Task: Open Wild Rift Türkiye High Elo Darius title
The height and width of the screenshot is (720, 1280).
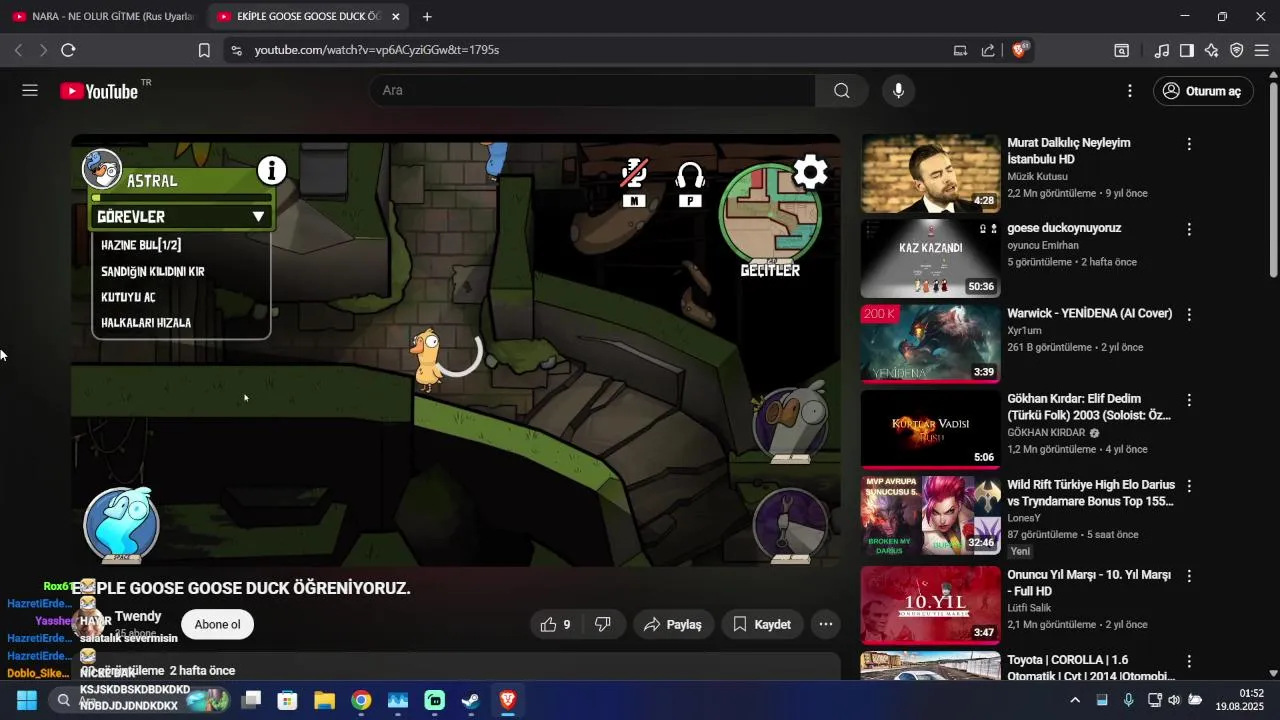Action: 1091,493
